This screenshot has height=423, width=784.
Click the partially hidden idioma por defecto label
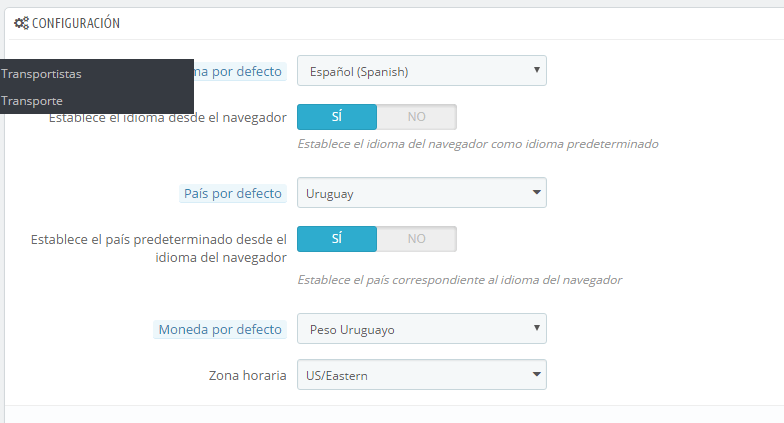pos(240,72)
